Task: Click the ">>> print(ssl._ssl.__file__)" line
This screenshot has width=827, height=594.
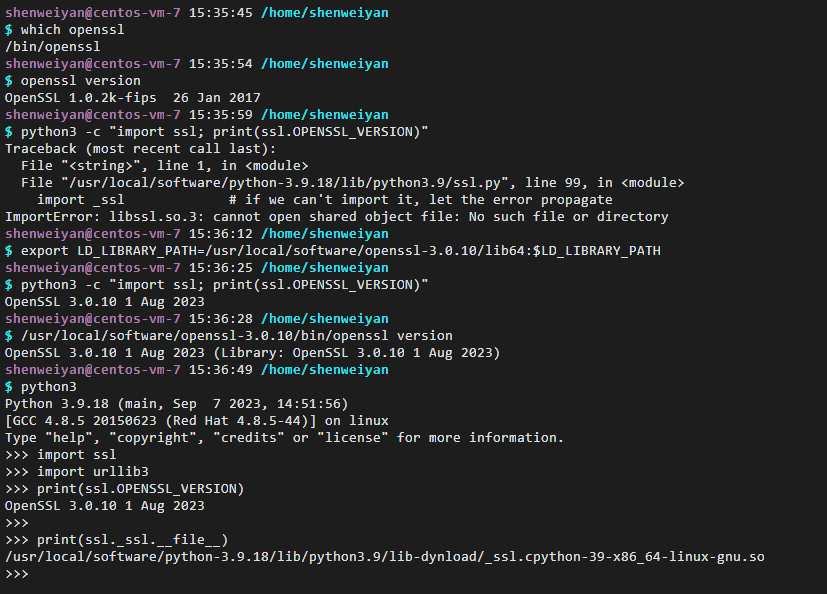Action: [117, 540]
